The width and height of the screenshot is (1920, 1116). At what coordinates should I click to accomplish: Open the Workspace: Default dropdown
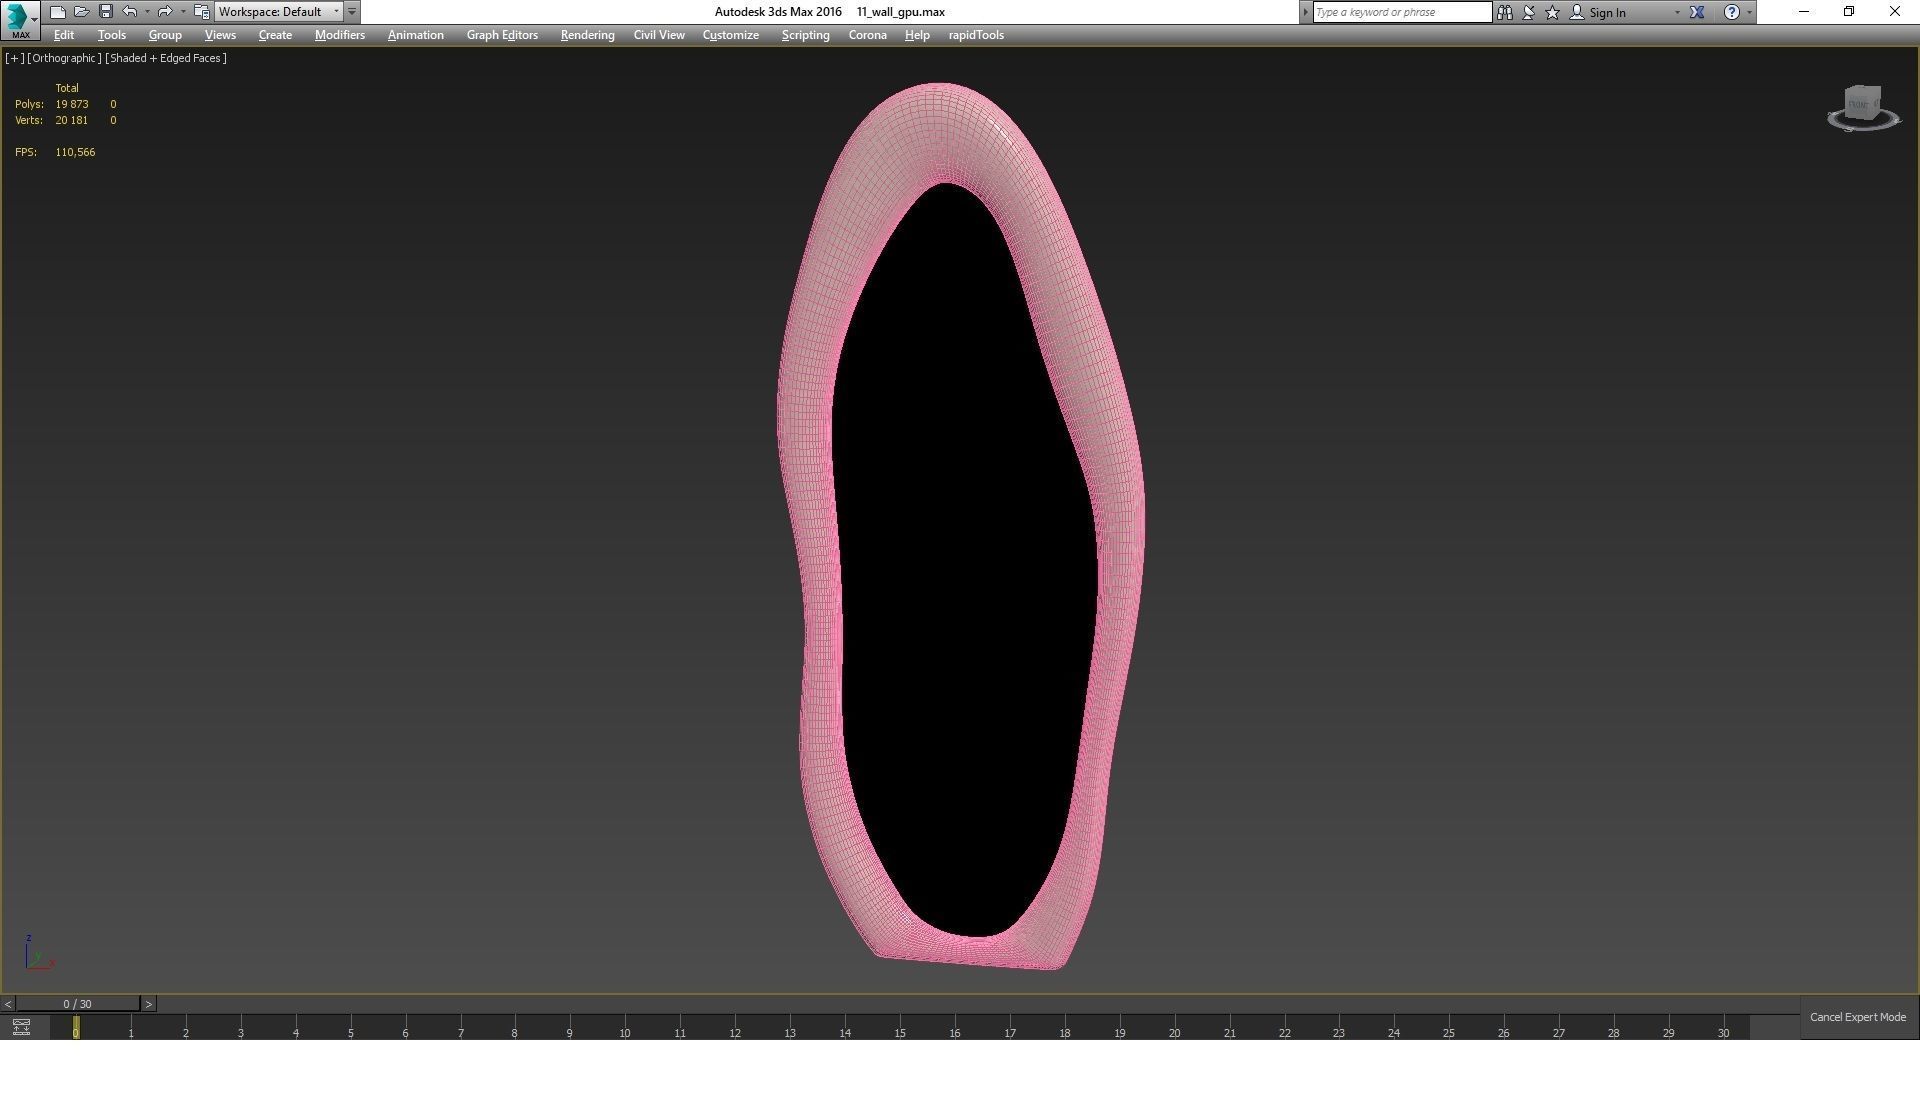278,12
